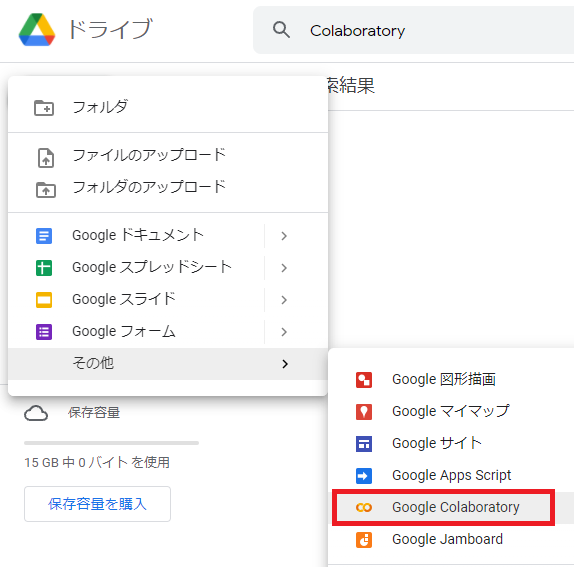Click the yellow Google Slides icon
Screen dimensions: 574x567
point(44,300)
